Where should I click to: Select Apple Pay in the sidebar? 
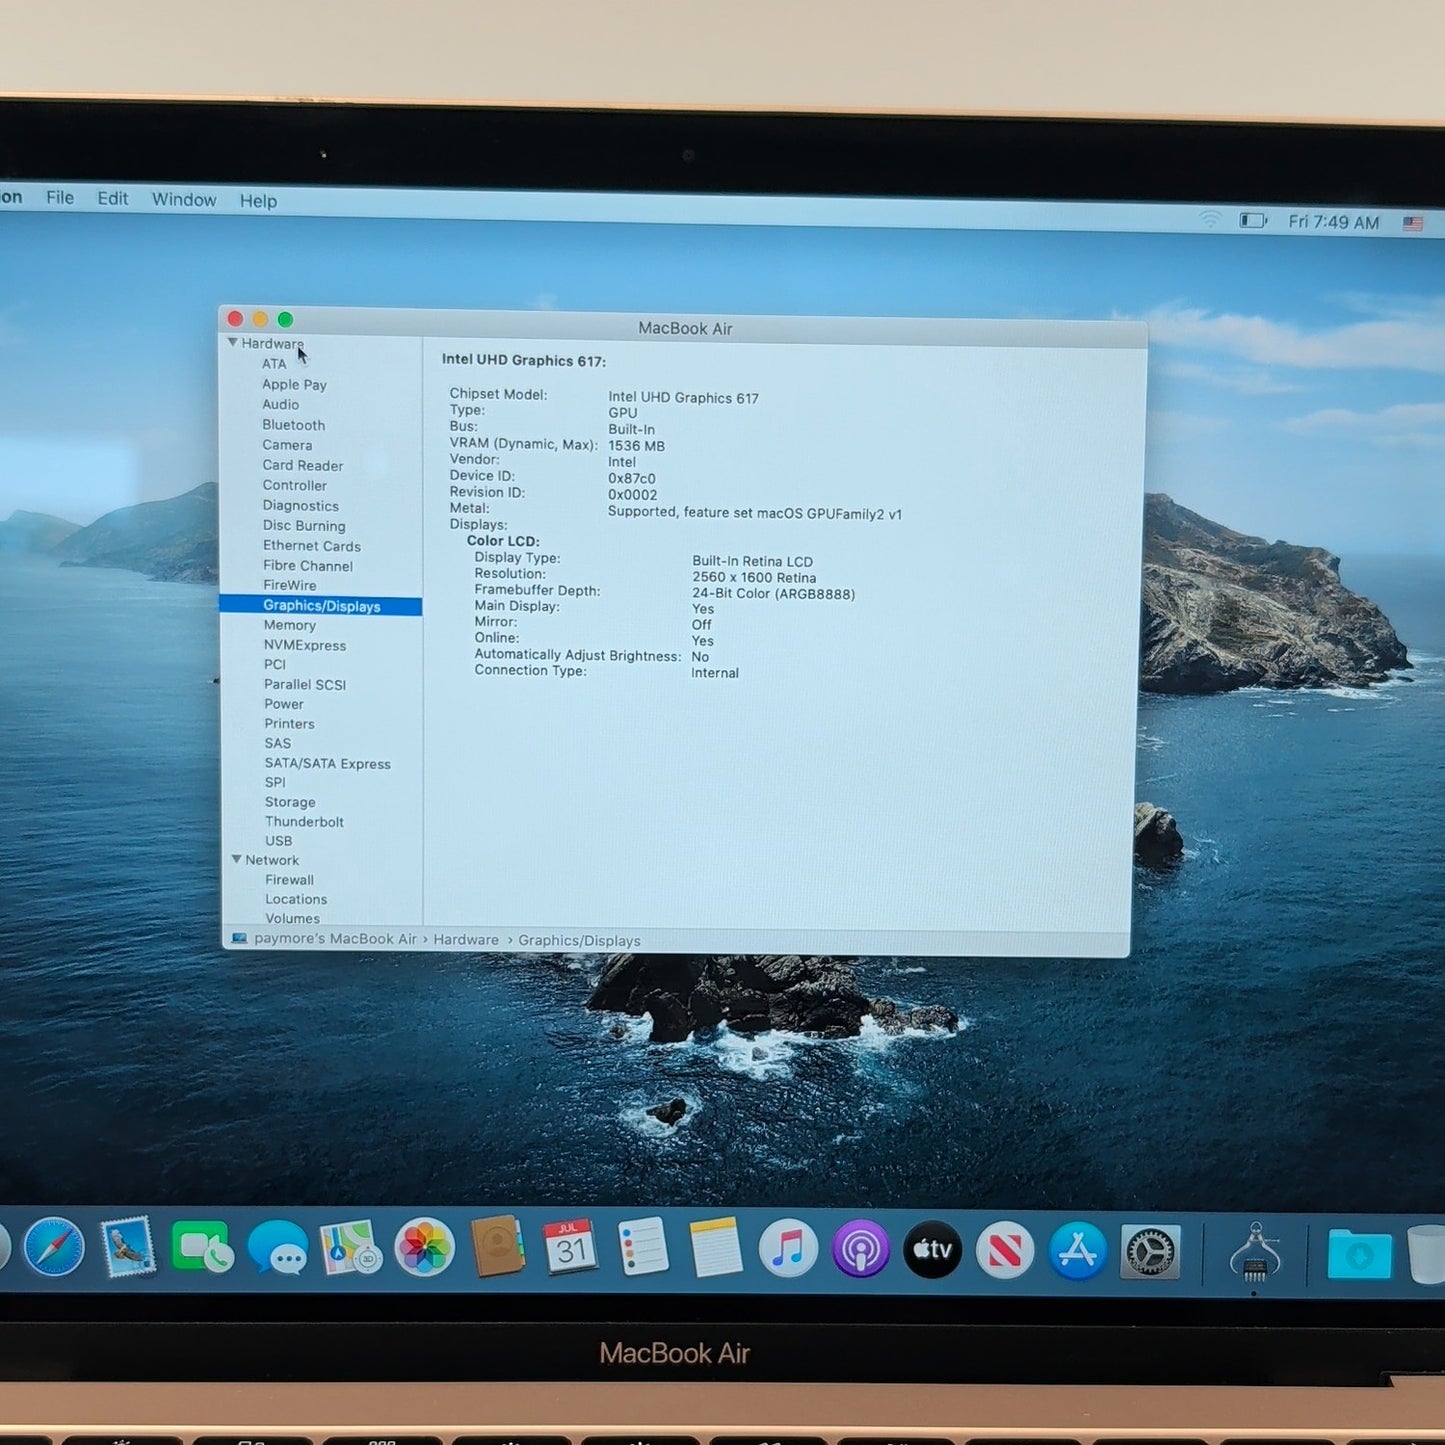294,384
